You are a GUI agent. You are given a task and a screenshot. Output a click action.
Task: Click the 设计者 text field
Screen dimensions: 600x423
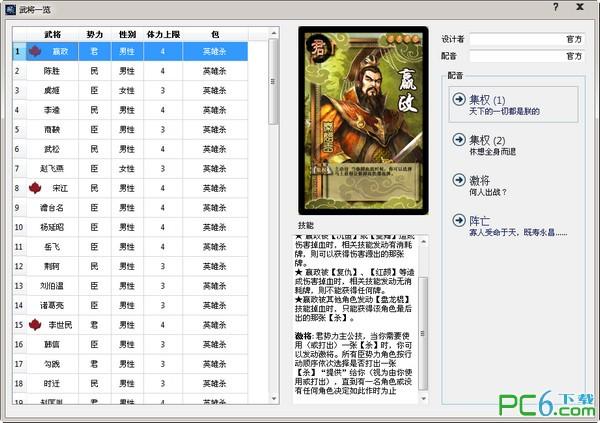point(527,39)
